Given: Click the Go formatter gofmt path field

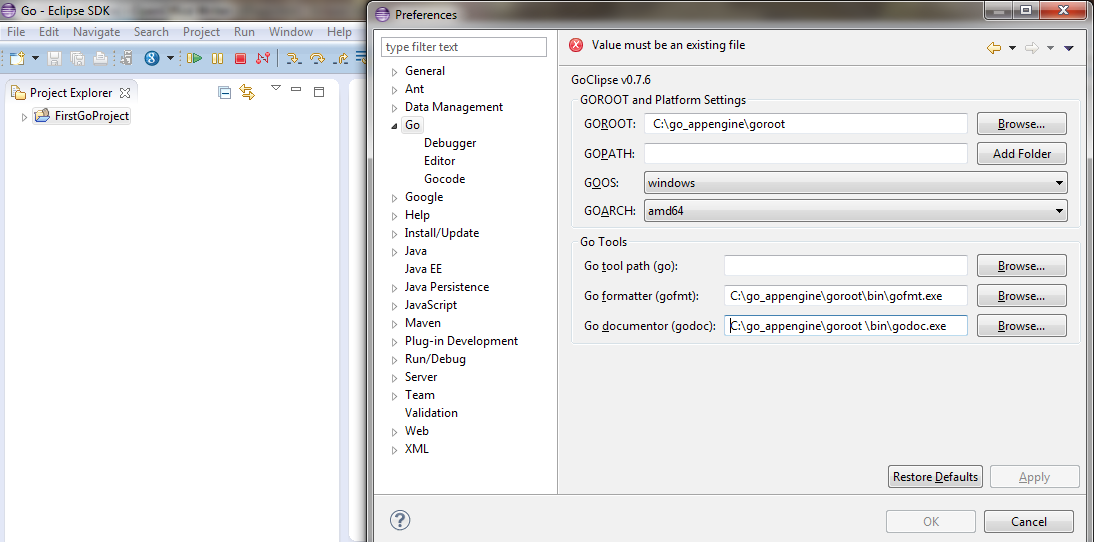Looking at the screenshot, I should tap(846, 296).
